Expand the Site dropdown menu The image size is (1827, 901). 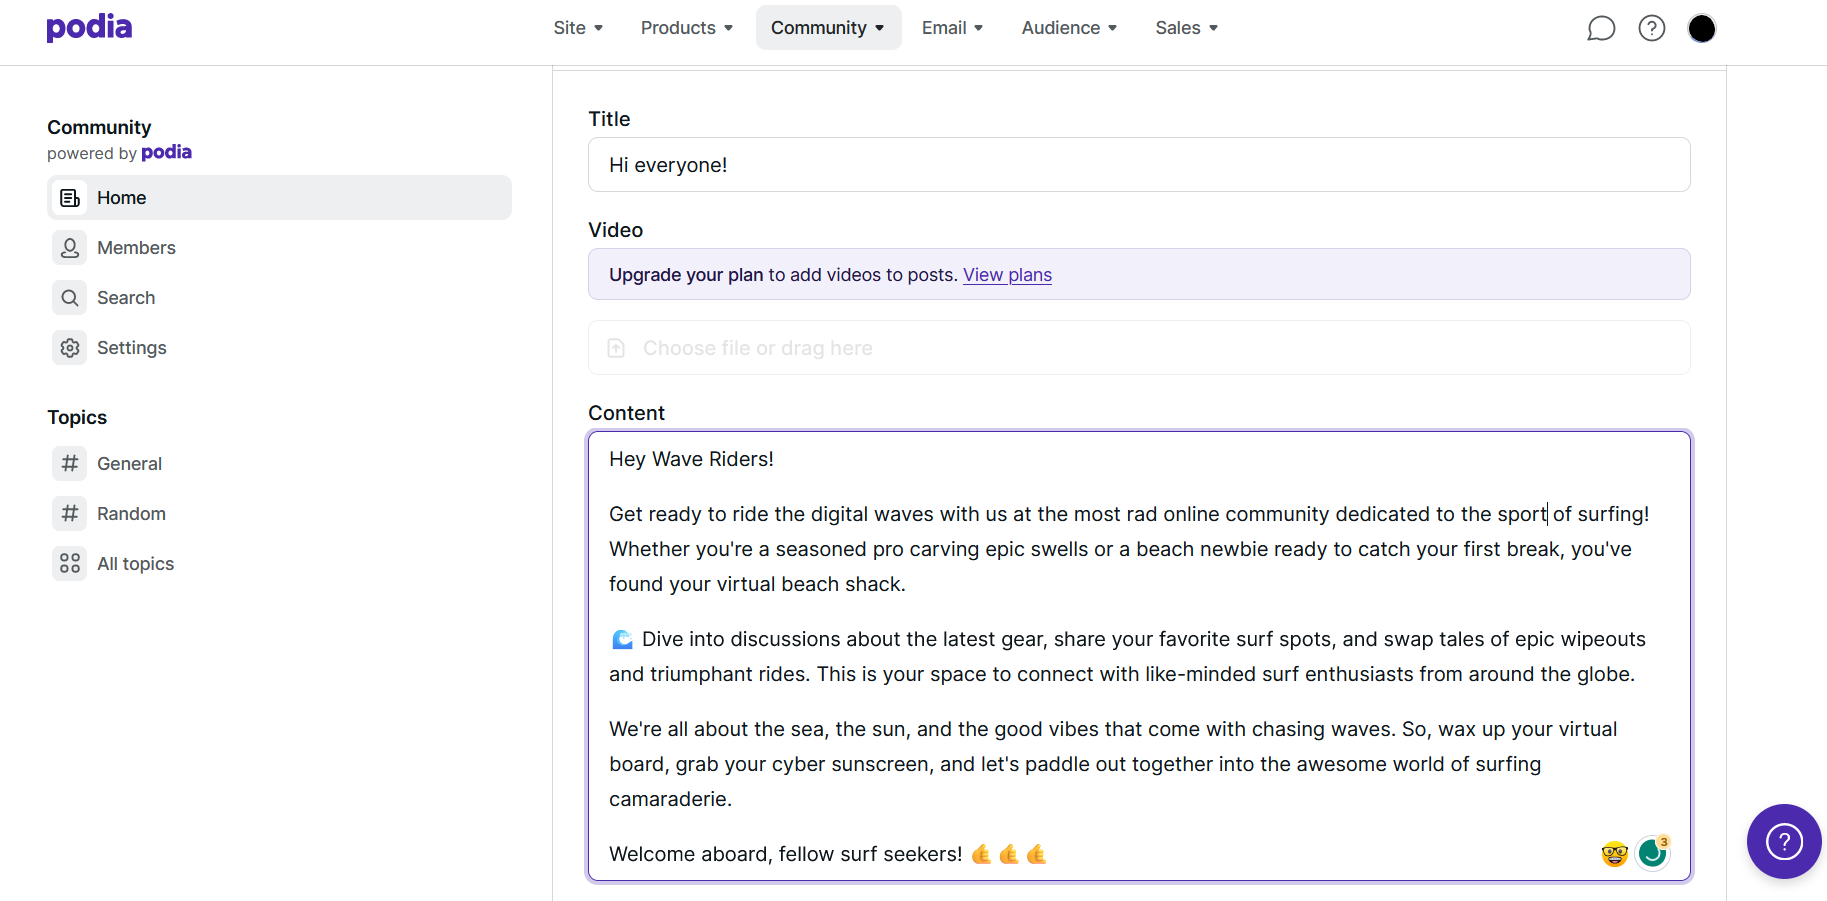point(578,28)
